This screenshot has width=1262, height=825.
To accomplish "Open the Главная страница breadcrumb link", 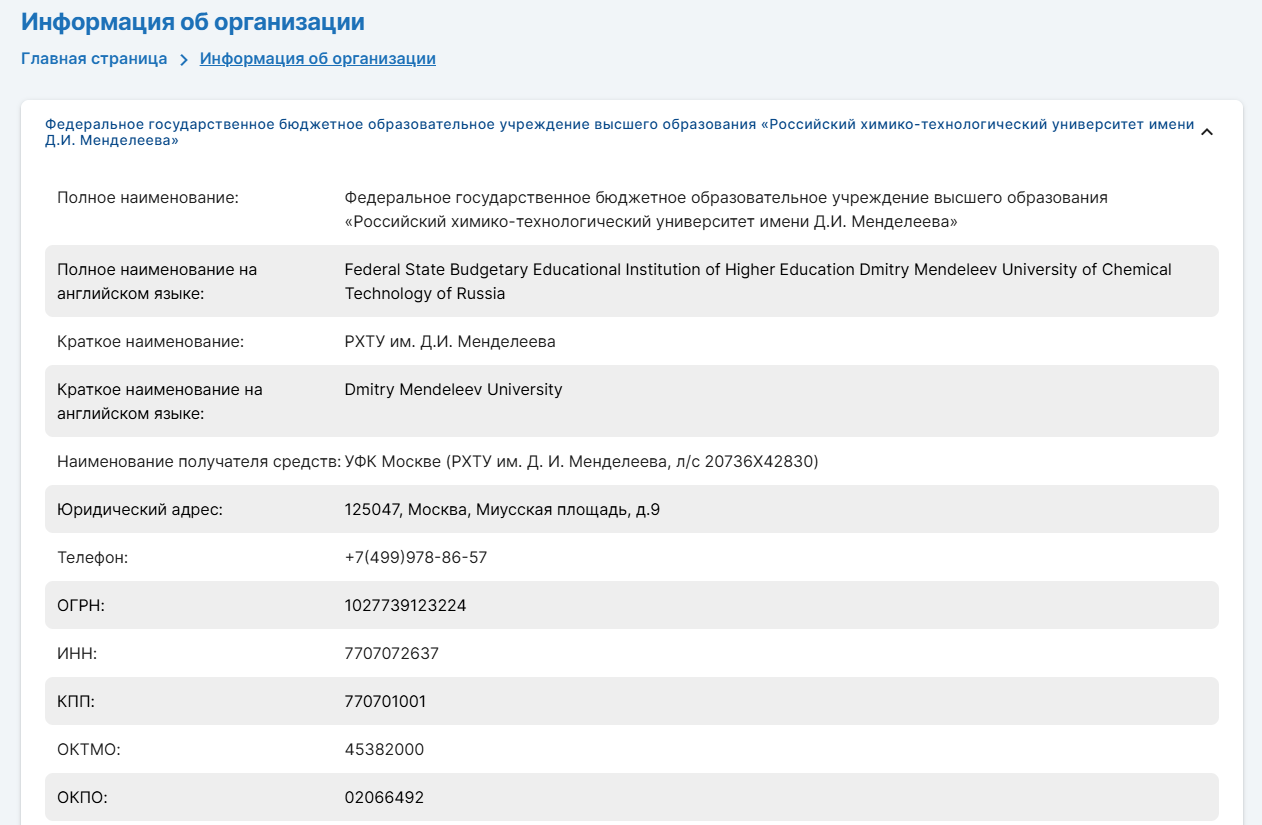I will tap(94, 58).
